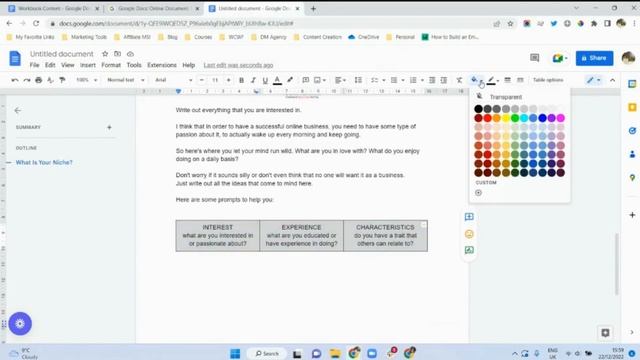This screenshot has height=360, width=640.
Task: Star the Untitled document
Action: [x=105, y=54]
